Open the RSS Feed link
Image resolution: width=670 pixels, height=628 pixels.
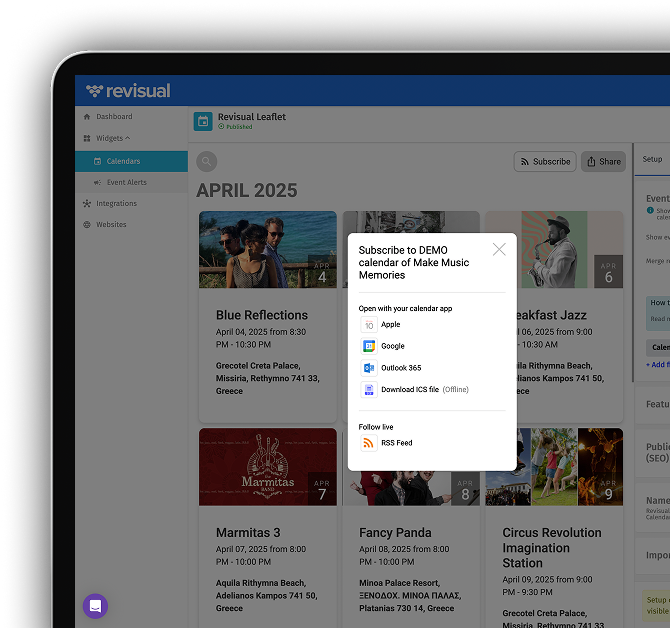[x=387, y=443]
